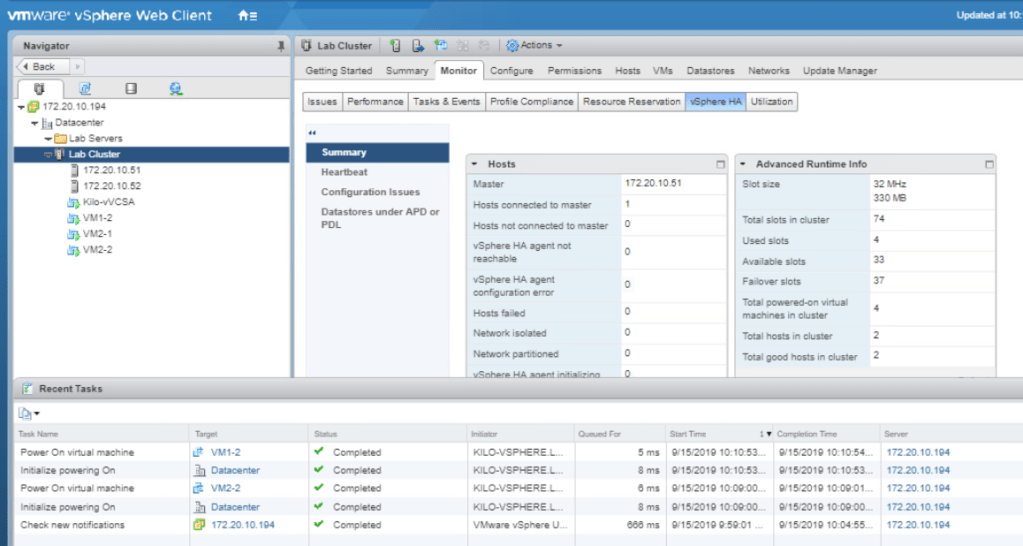Screen dimensions: 1023x546
Task: Select Heartbeat in the vSphere HA list
Action: point(344,172)
